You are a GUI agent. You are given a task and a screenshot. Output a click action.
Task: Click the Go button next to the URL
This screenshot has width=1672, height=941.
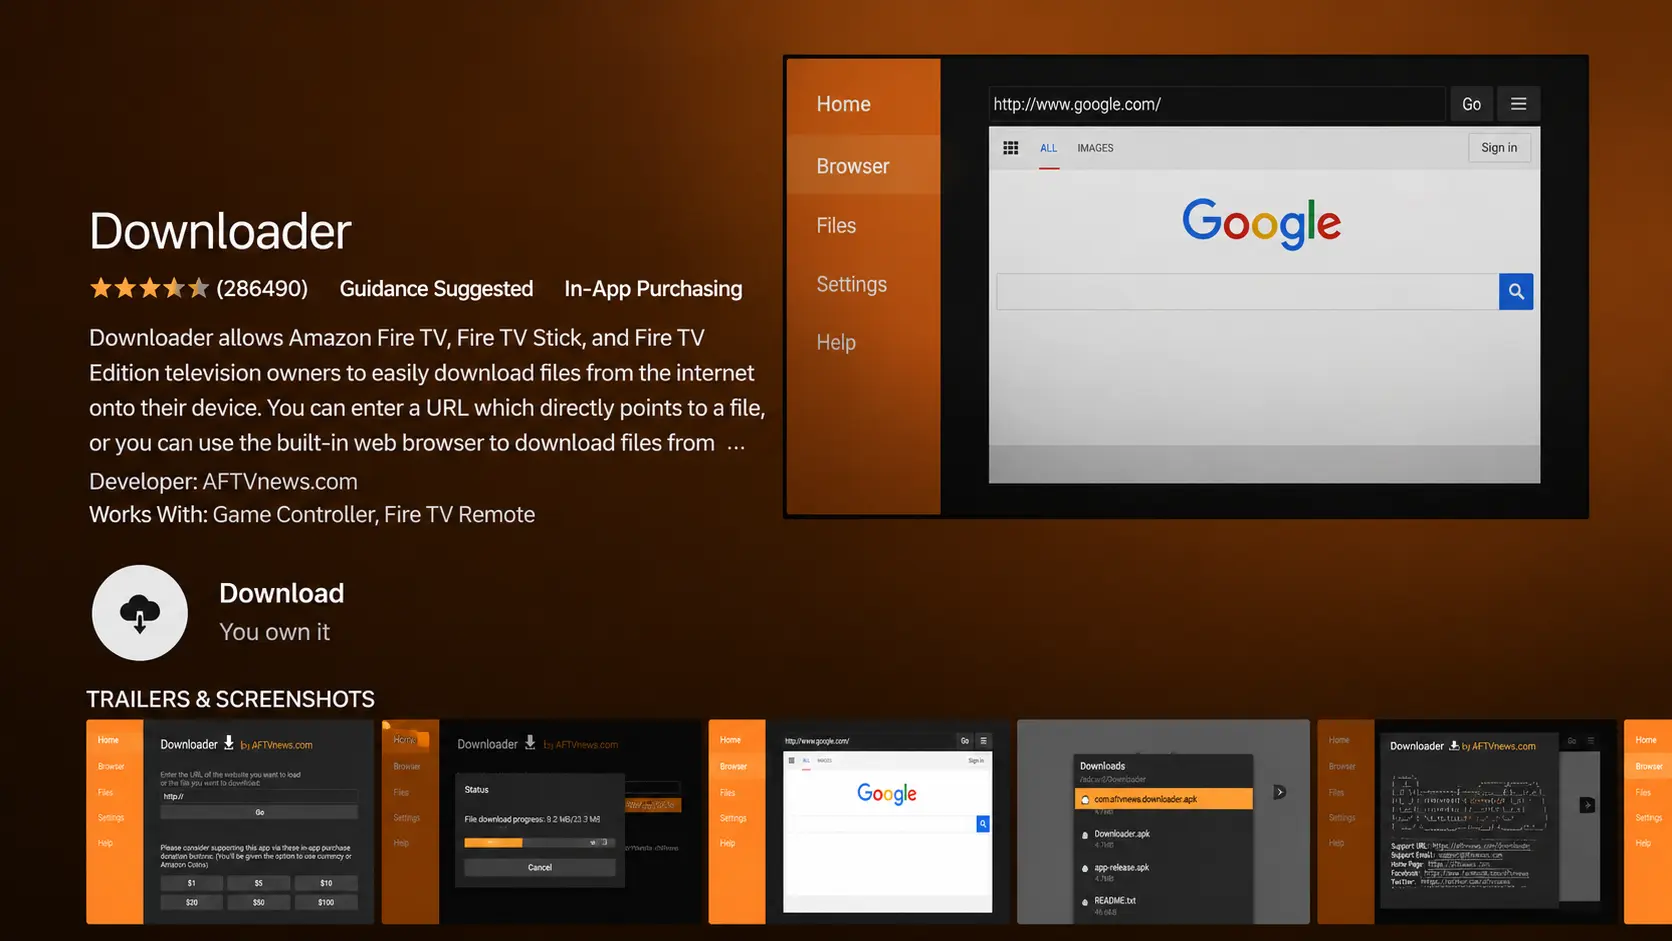(1471, 104)
